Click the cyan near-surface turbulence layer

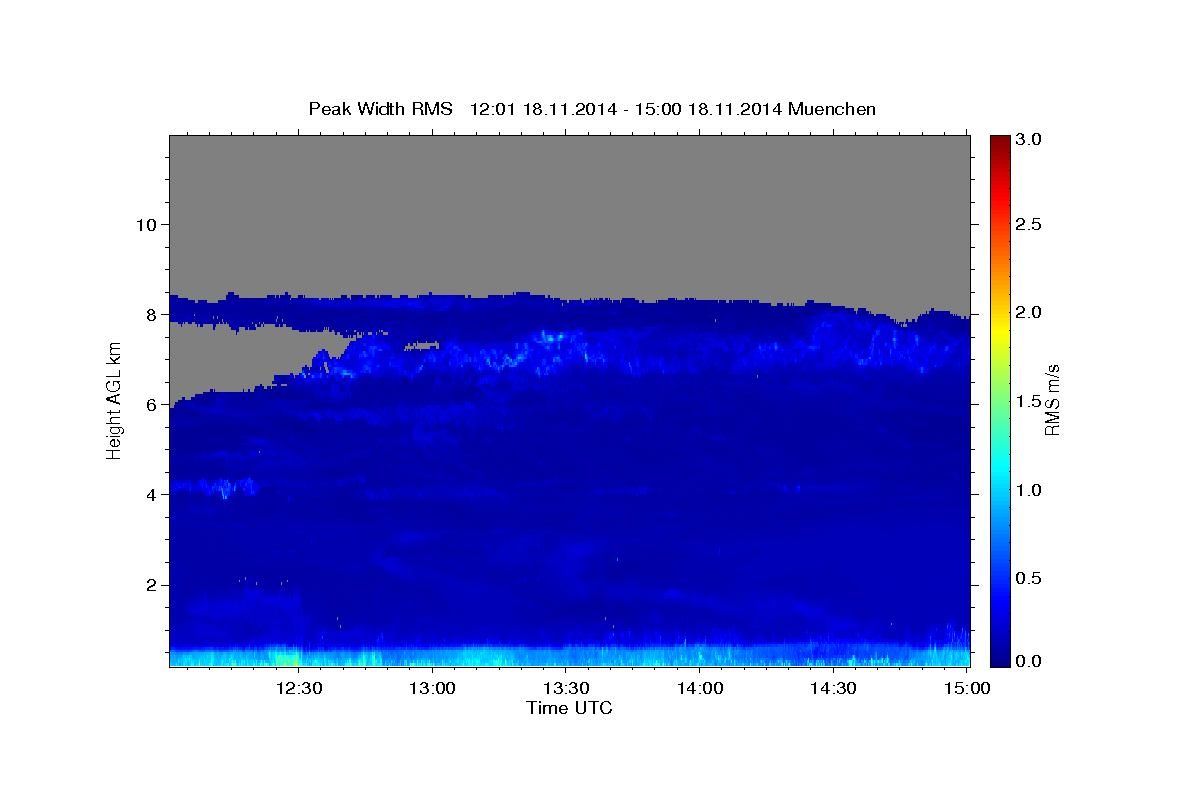[569, 657]
